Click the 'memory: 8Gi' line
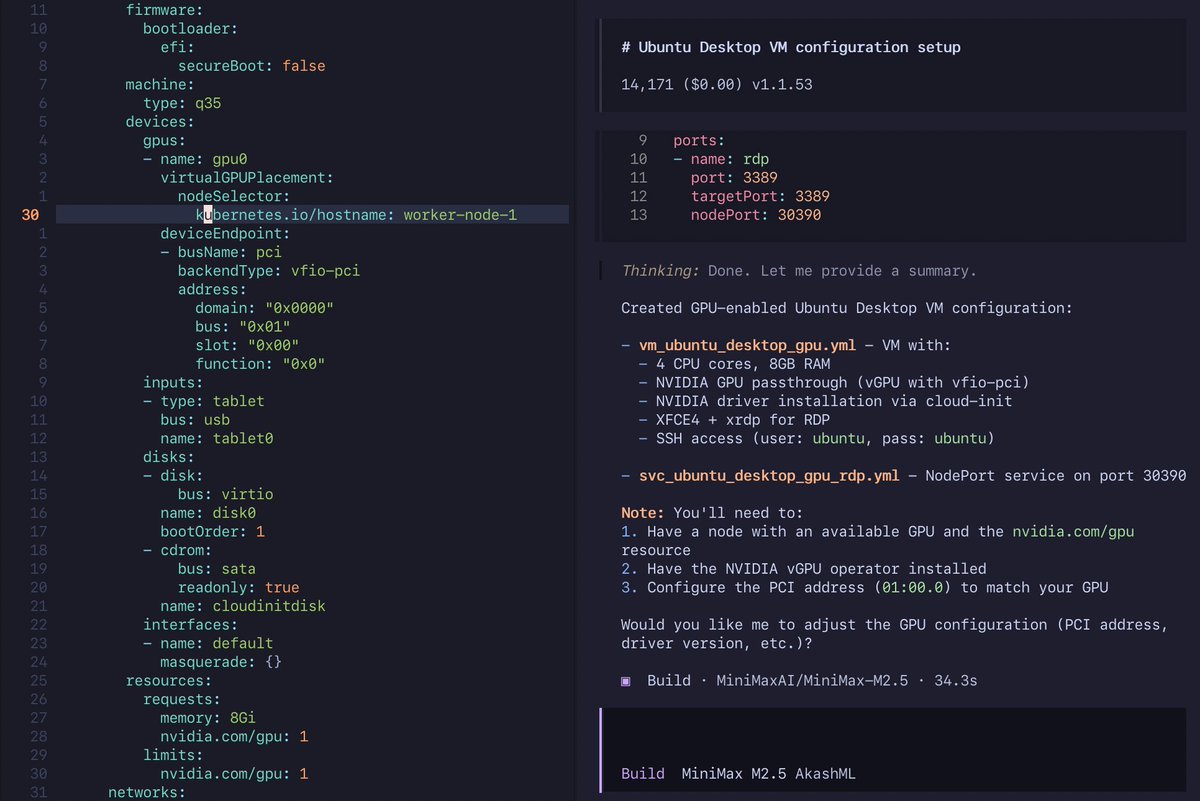This screenshot has width=1200, height=801. click(x=208, y=717)
